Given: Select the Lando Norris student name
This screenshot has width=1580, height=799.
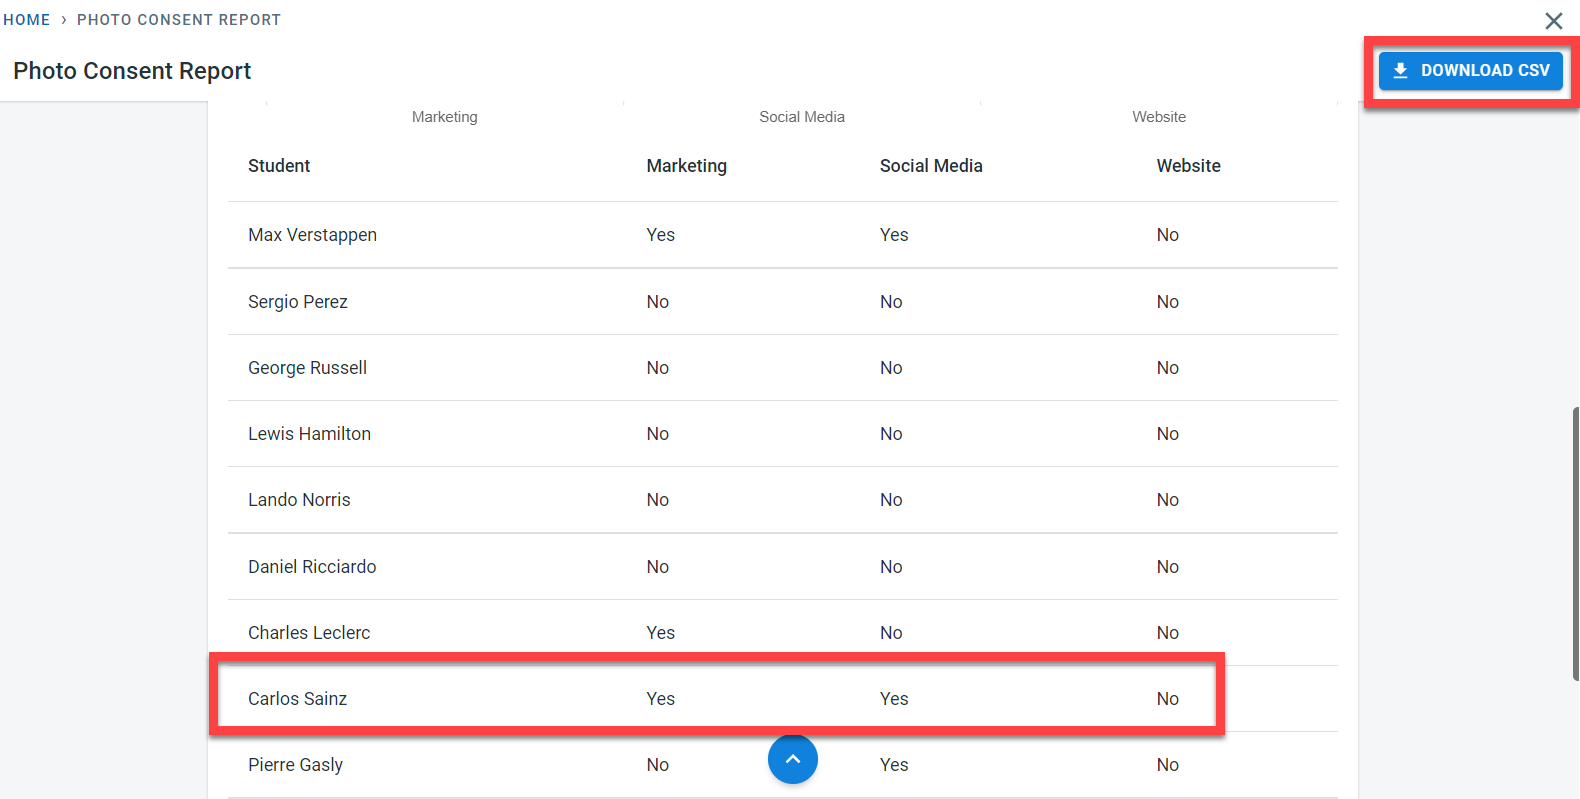Looking at the screenshot, I should pos(299,500).
